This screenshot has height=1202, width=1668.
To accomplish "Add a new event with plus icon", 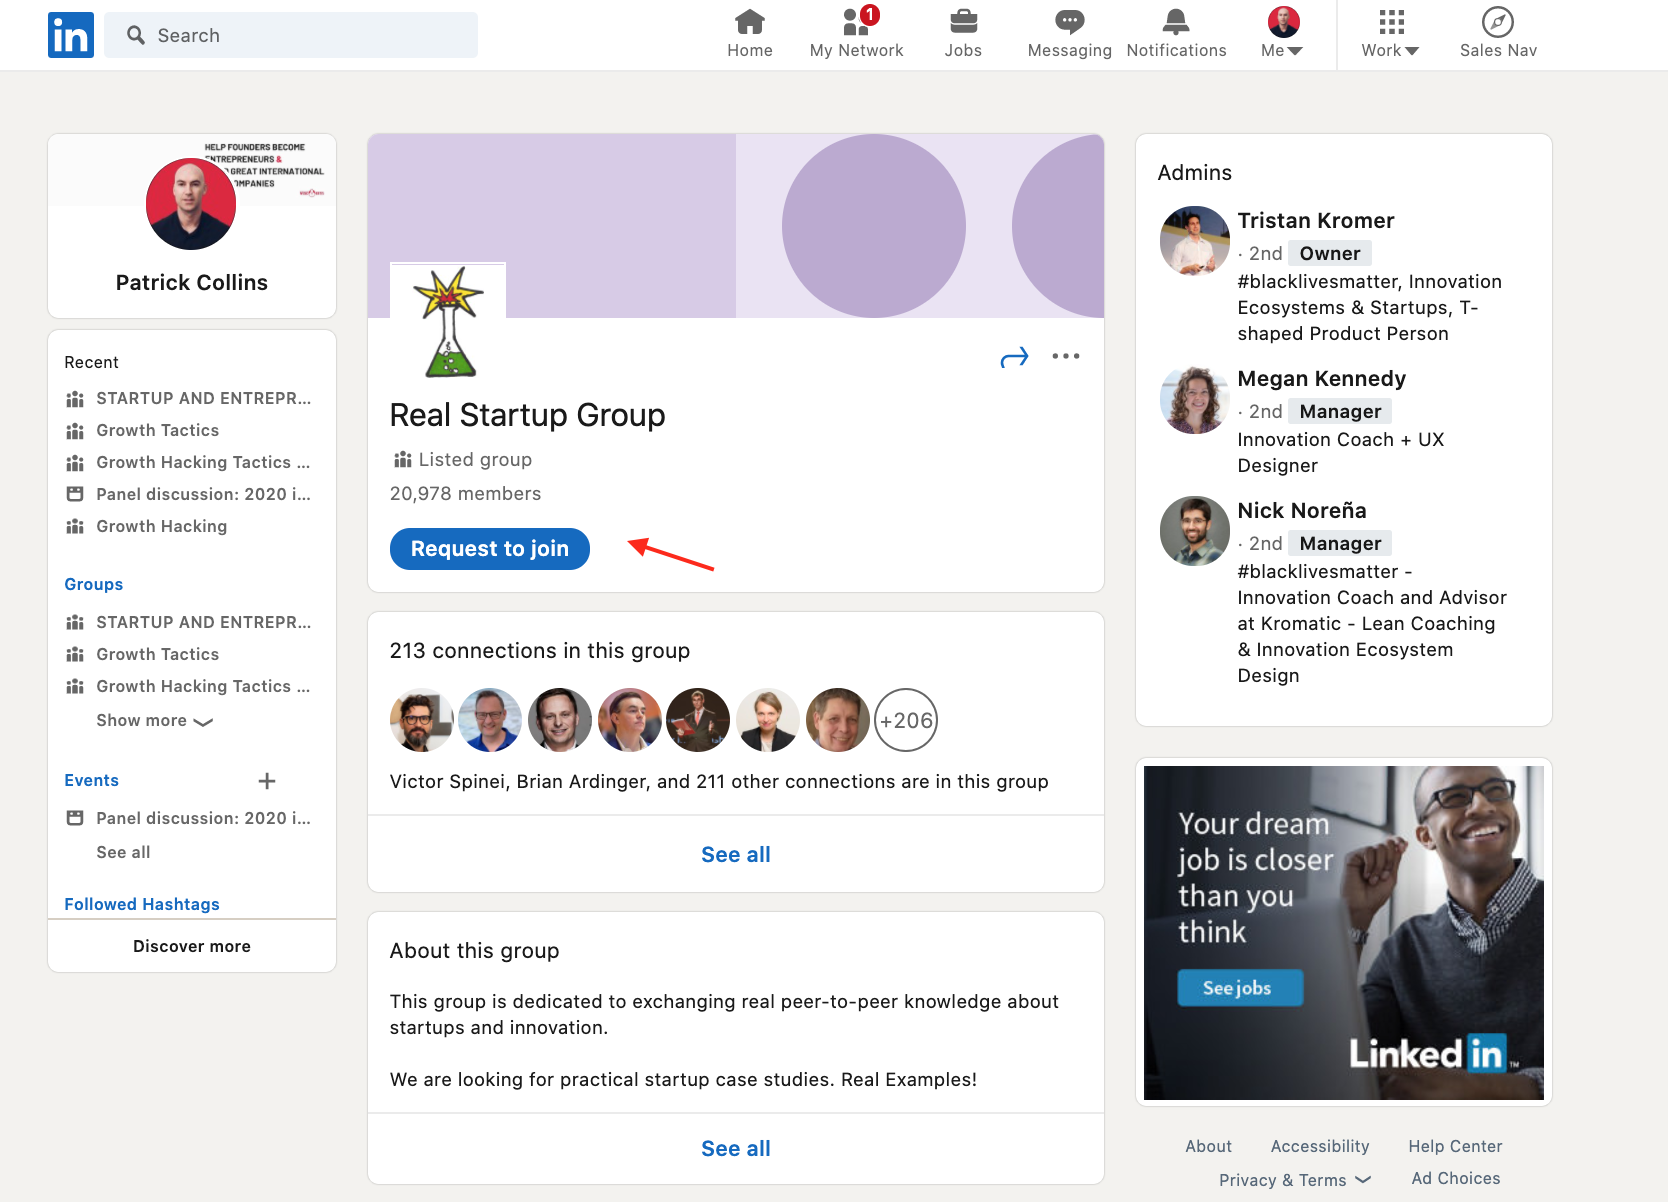I will click(x=267, y=781).
